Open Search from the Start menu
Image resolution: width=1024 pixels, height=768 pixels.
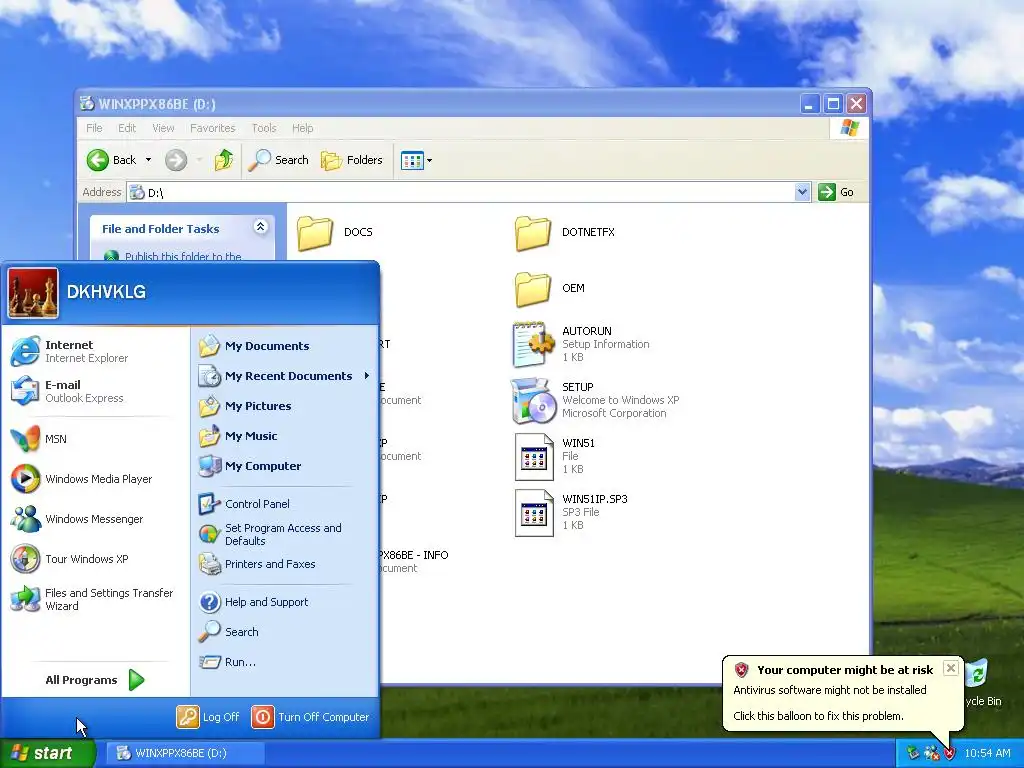point(284,632)
